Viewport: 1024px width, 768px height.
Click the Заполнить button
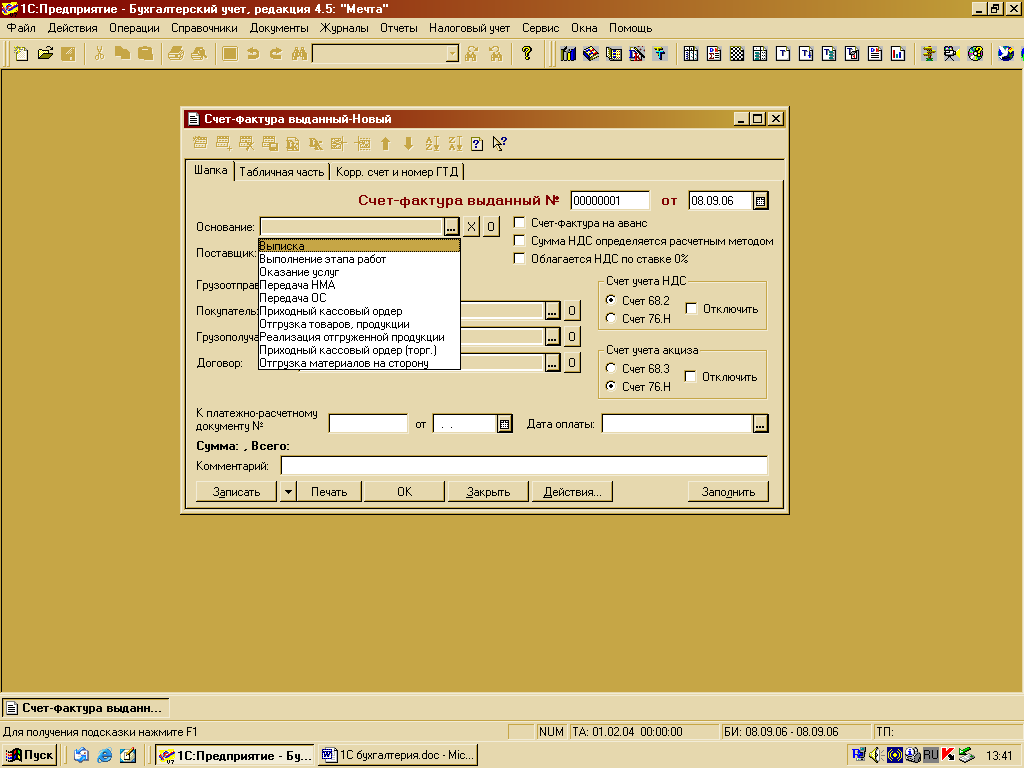(728, 492)
